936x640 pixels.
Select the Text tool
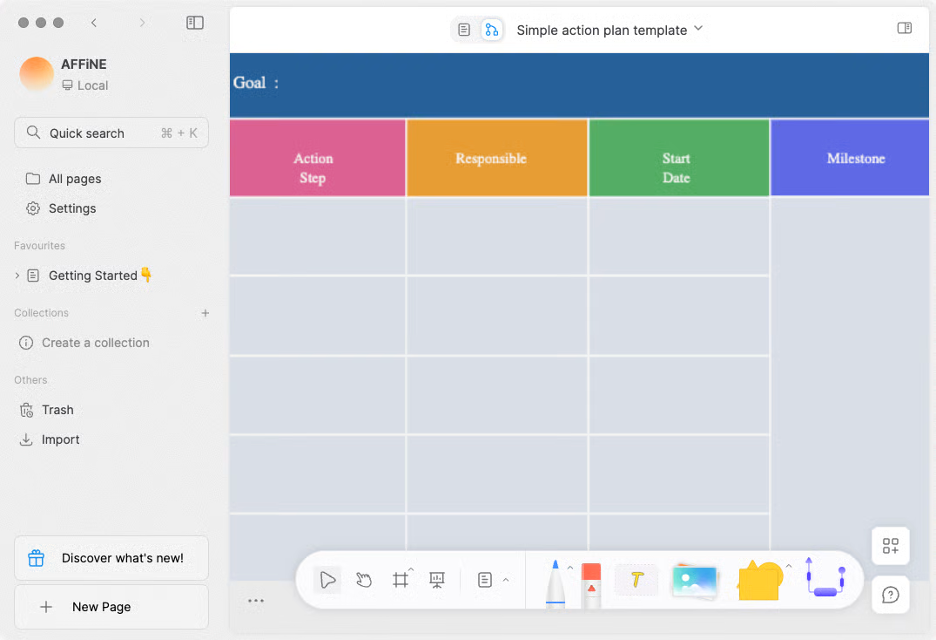(637, 580)
